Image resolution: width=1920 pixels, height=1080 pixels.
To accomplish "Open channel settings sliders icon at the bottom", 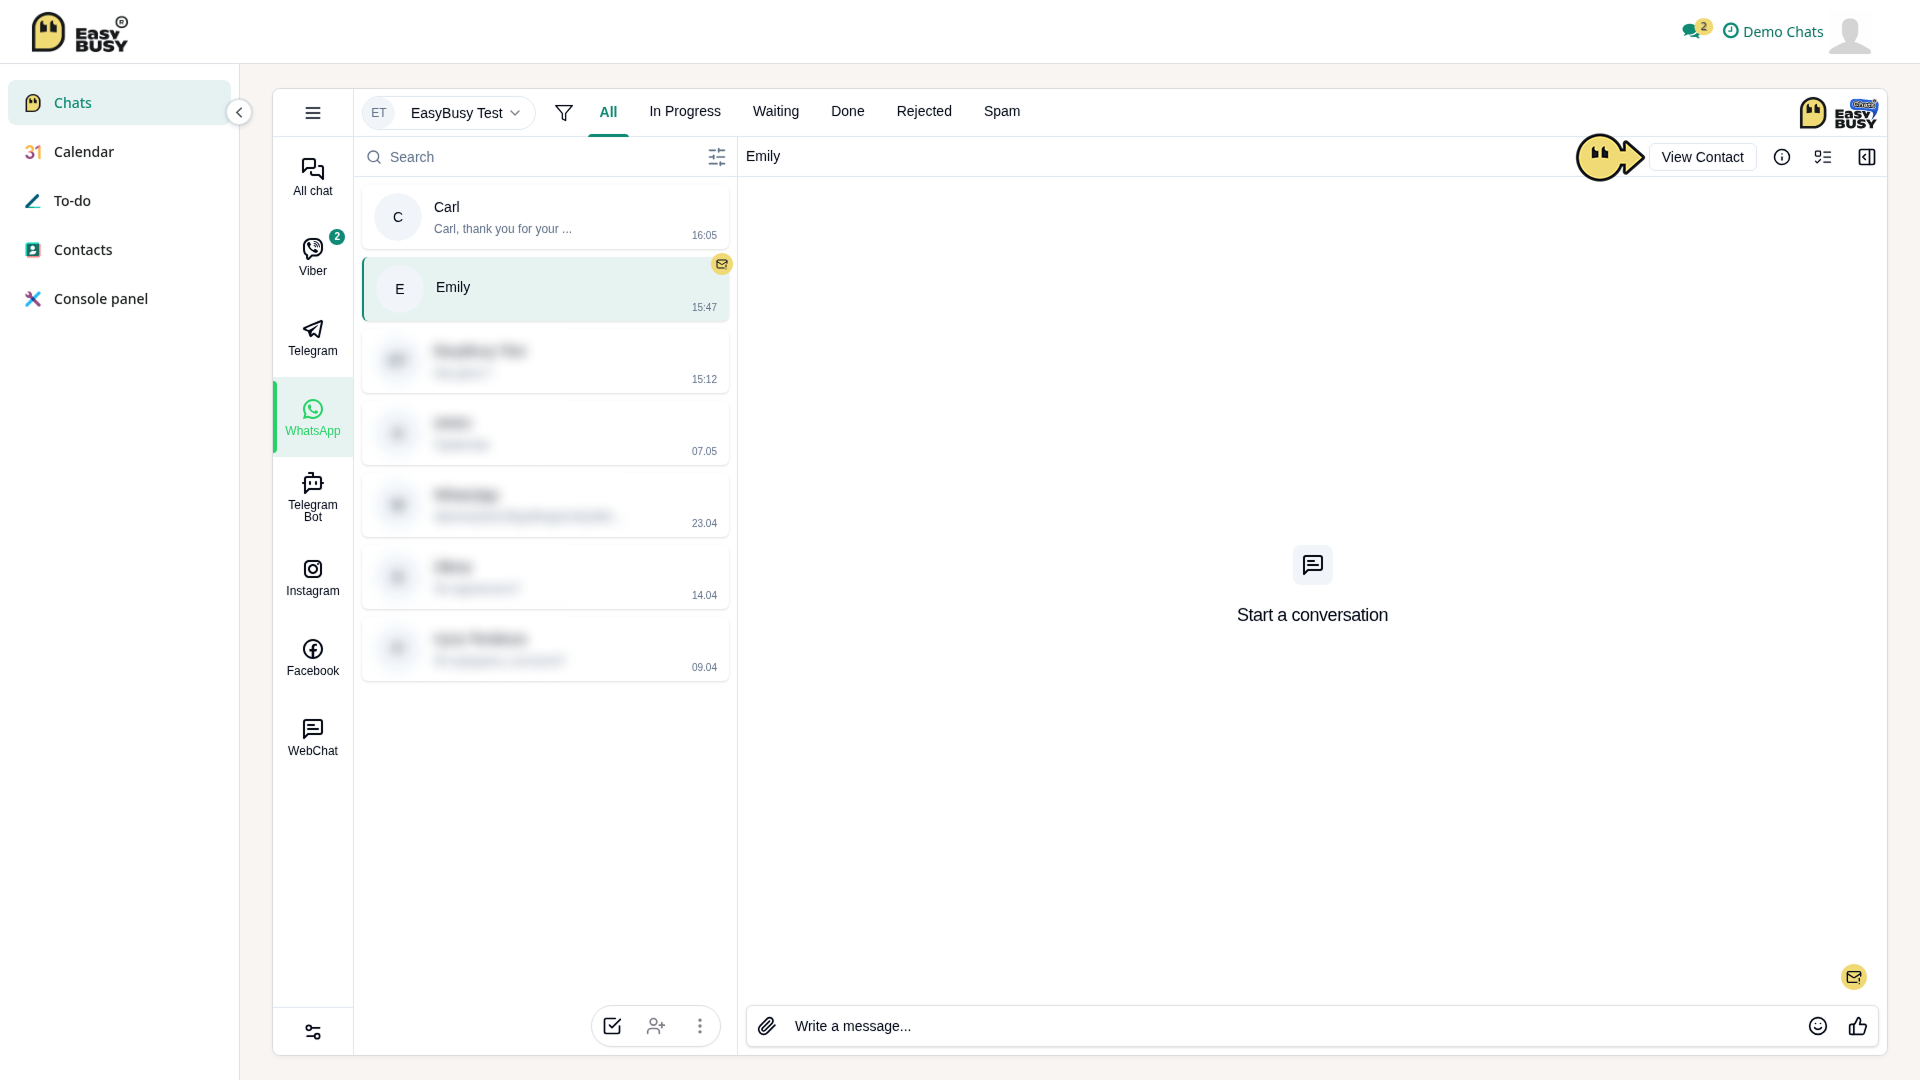I will (313, 1032).
